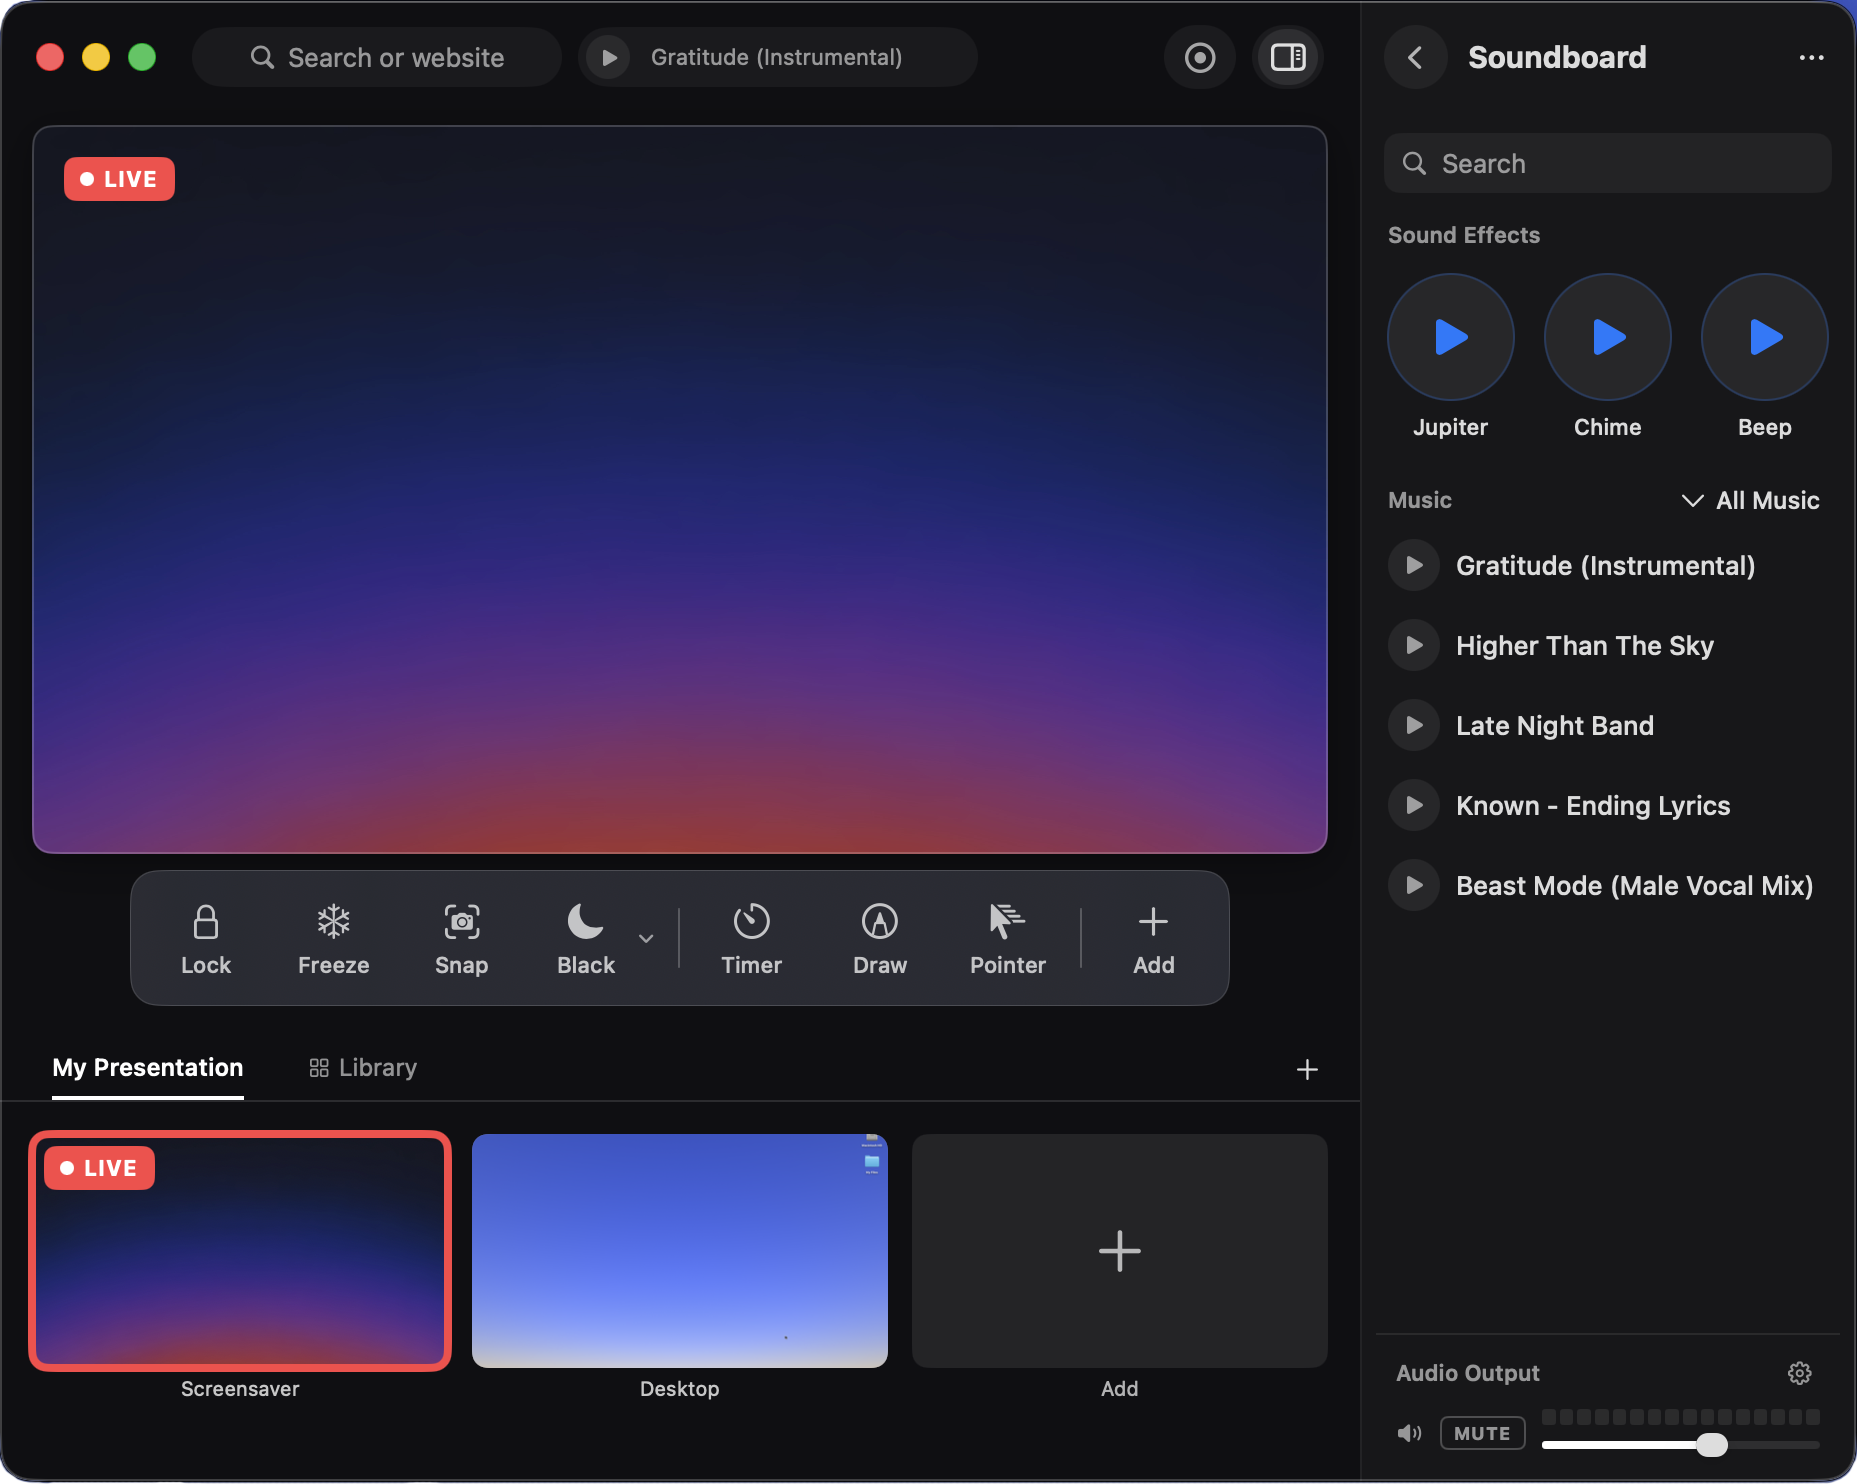The height and width of the screenshot is (1484, 1857).
Task: Click the Screensaver caption
Action: [240, 1389]
